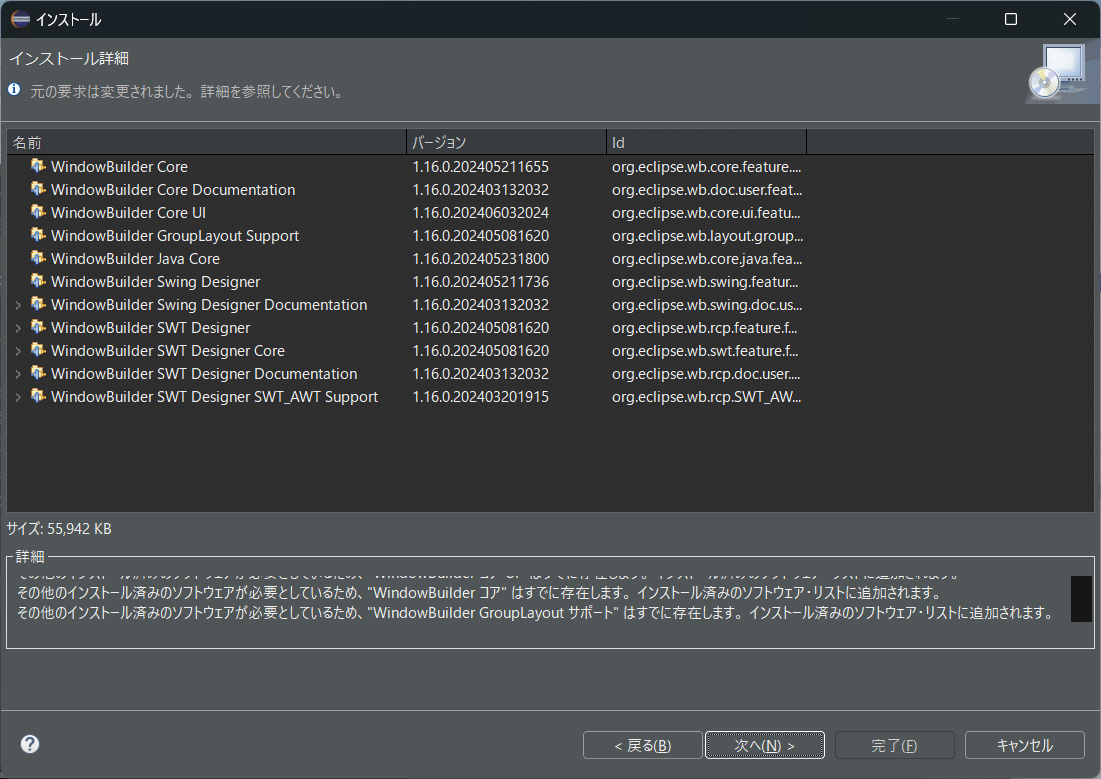
Task: Click the Id org.eclipse.wb.core.ui.featu...
Action: (x=706, y=213)
